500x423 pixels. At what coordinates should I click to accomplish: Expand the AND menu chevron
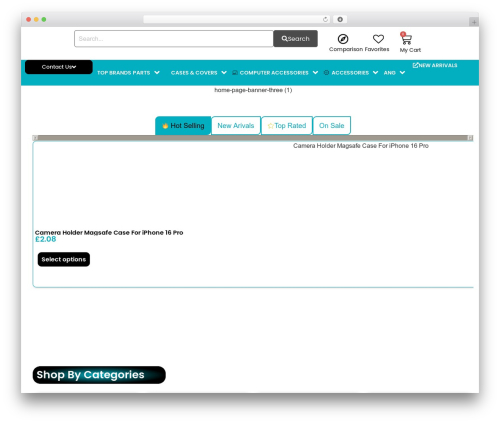(x=402, y=73)
